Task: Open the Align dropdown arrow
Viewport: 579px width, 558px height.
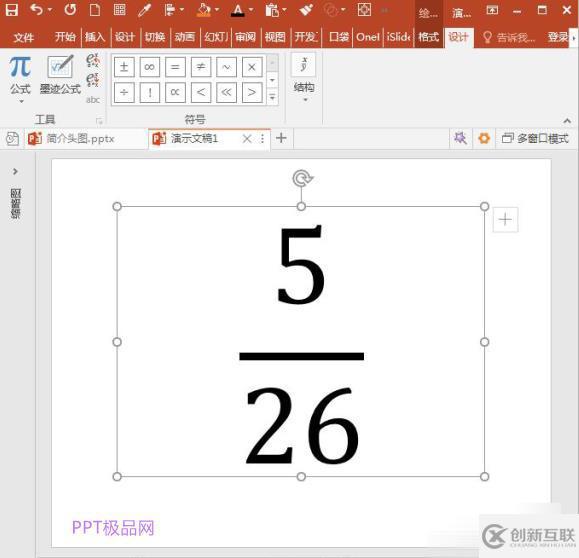Action: click(x=182, y=10)
